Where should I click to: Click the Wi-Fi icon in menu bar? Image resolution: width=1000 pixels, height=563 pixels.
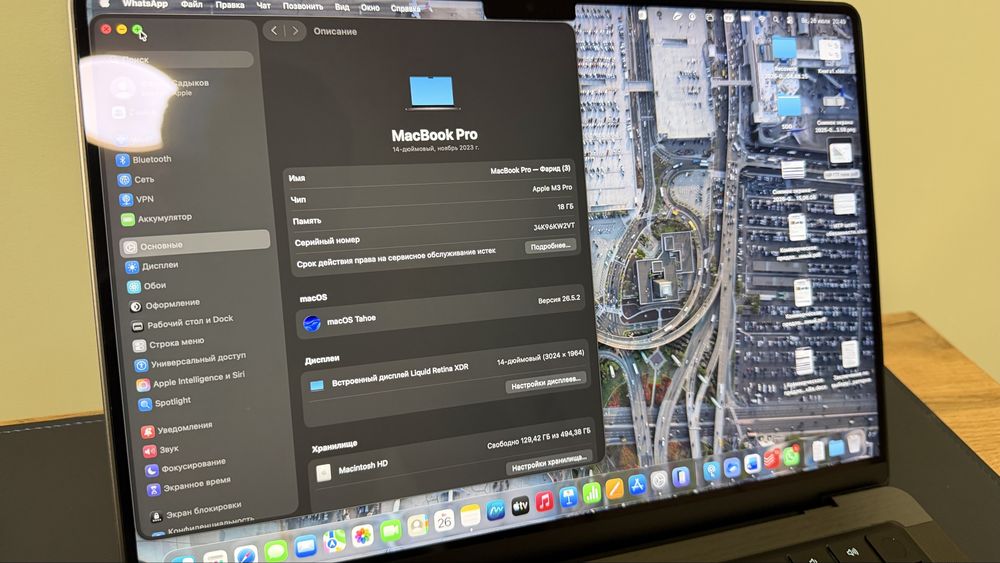(761, 20)
